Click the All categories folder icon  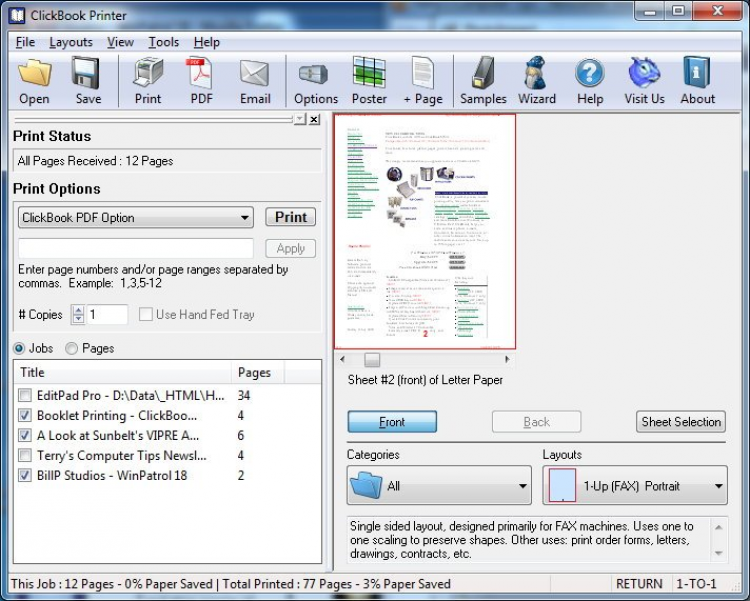click(366, 485)
